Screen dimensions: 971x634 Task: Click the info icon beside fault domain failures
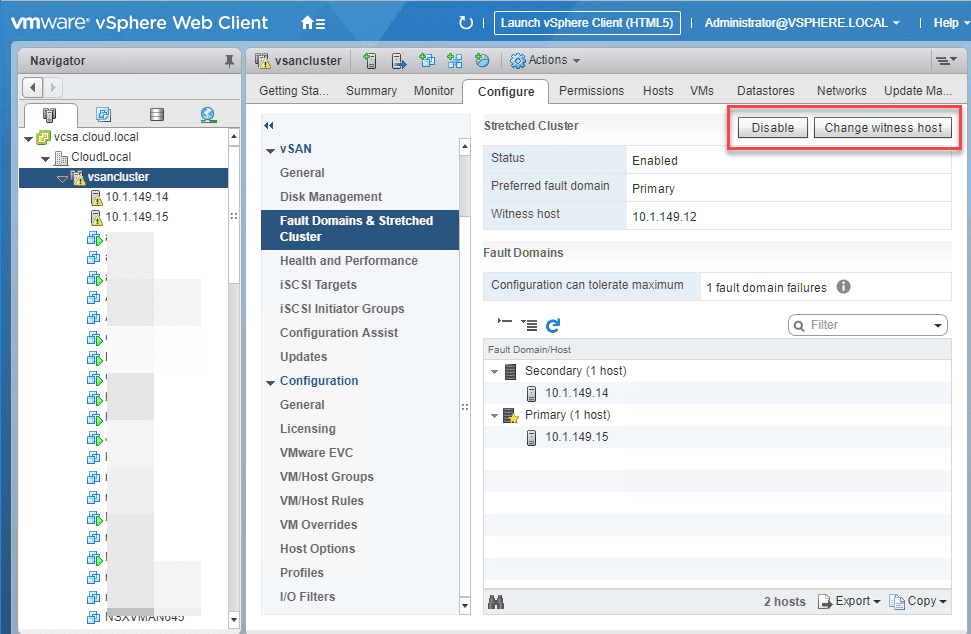pos(843,287)
